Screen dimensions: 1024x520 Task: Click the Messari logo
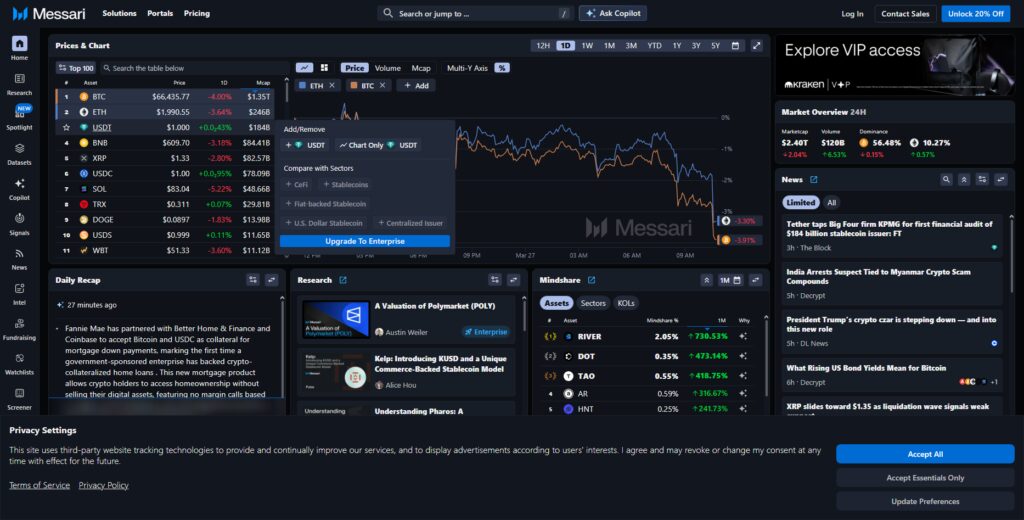[x=48, y=13]
